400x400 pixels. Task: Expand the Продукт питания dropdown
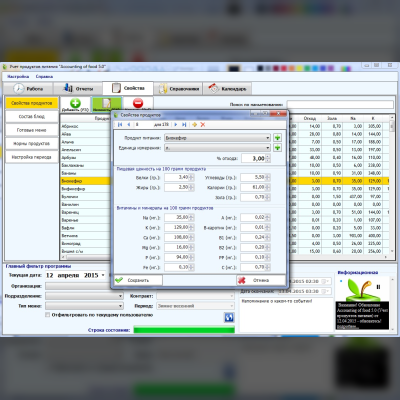coord(268,138)
